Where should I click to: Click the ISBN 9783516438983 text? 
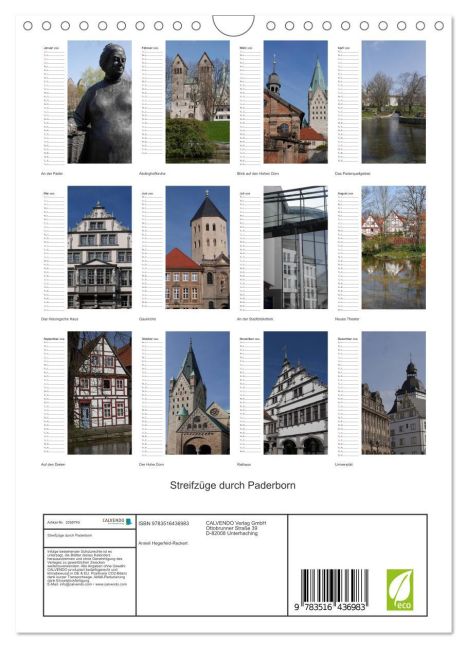[x=164, y=523]
